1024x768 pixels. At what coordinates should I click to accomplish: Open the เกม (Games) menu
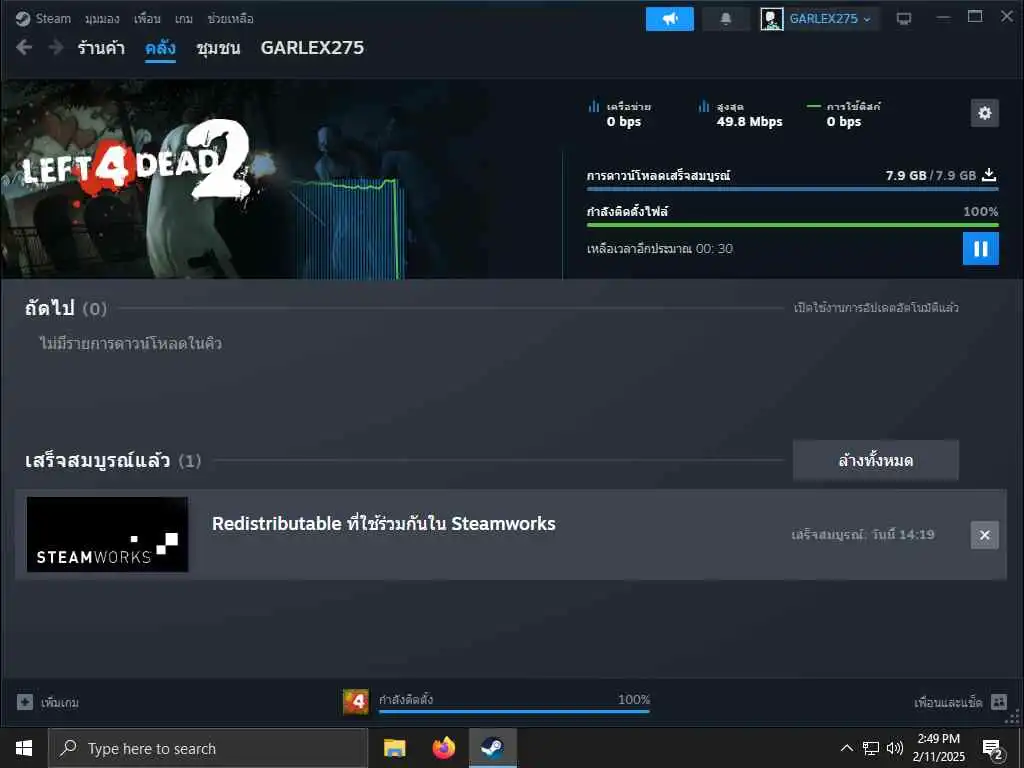point(184,19)
